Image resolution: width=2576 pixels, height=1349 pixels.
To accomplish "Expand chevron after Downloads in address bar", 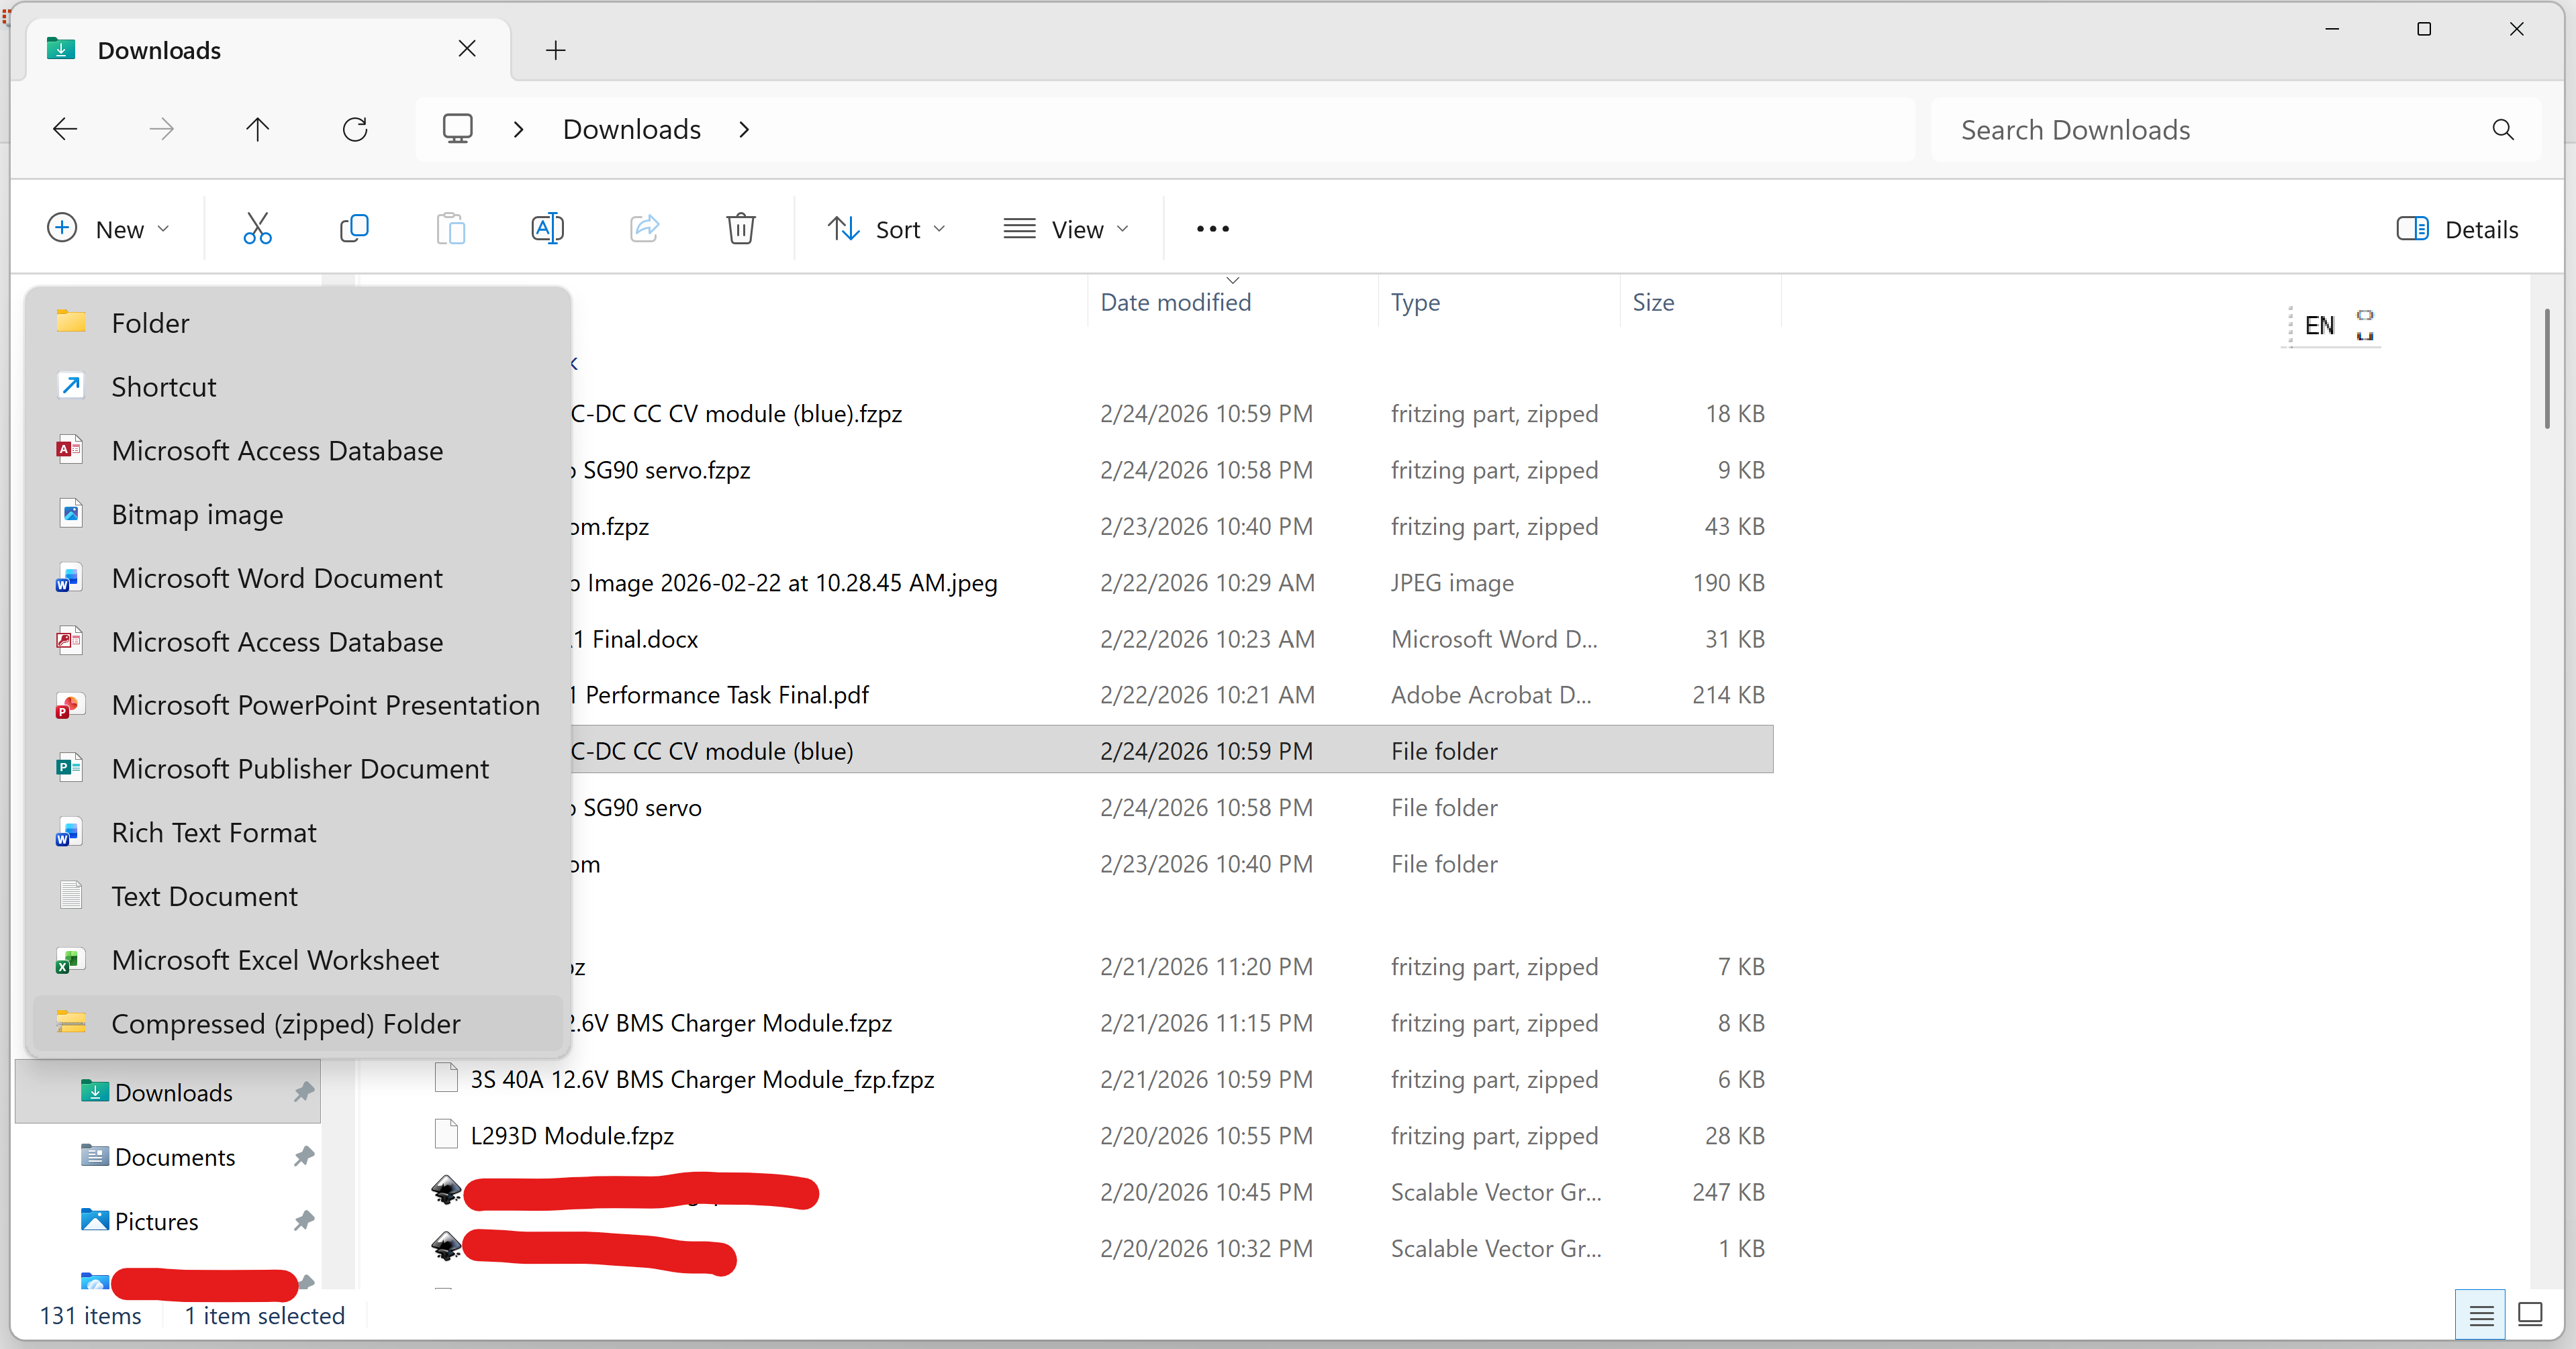I will click(x=744, y=129).
